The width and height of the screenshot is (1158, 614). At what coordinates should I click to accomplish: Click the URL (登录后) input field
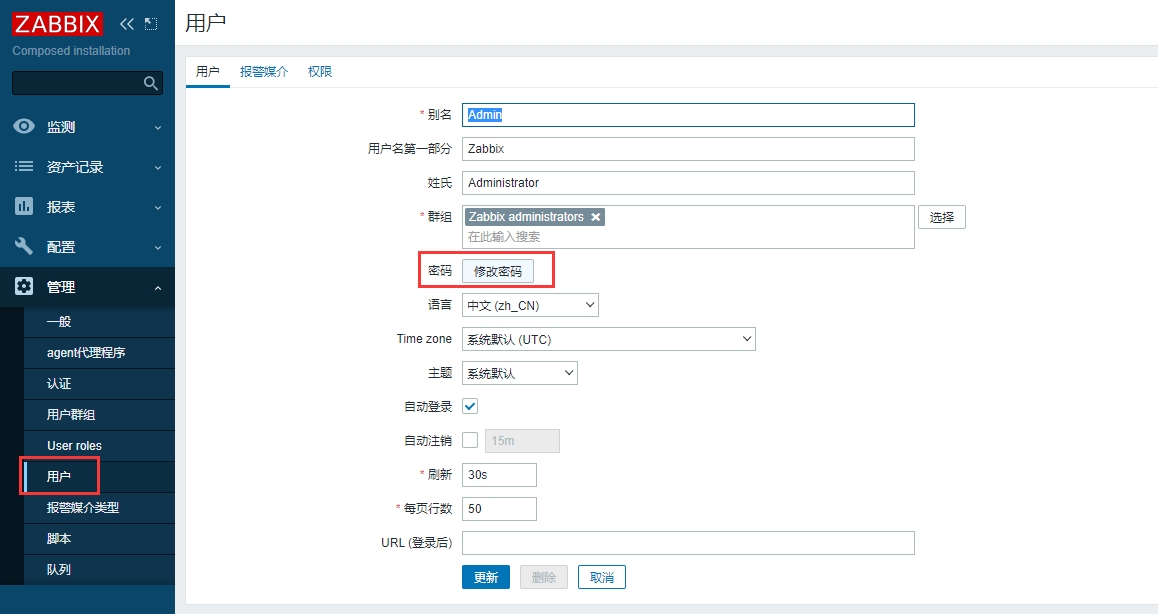pyautogui.click(x=688, y=543)
